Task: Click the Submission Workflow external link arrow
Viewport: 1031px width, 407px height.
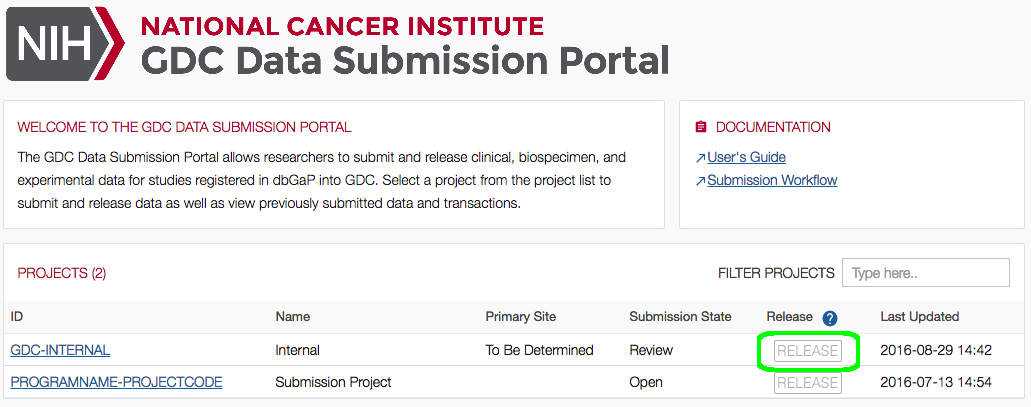Action: point(700,181)
